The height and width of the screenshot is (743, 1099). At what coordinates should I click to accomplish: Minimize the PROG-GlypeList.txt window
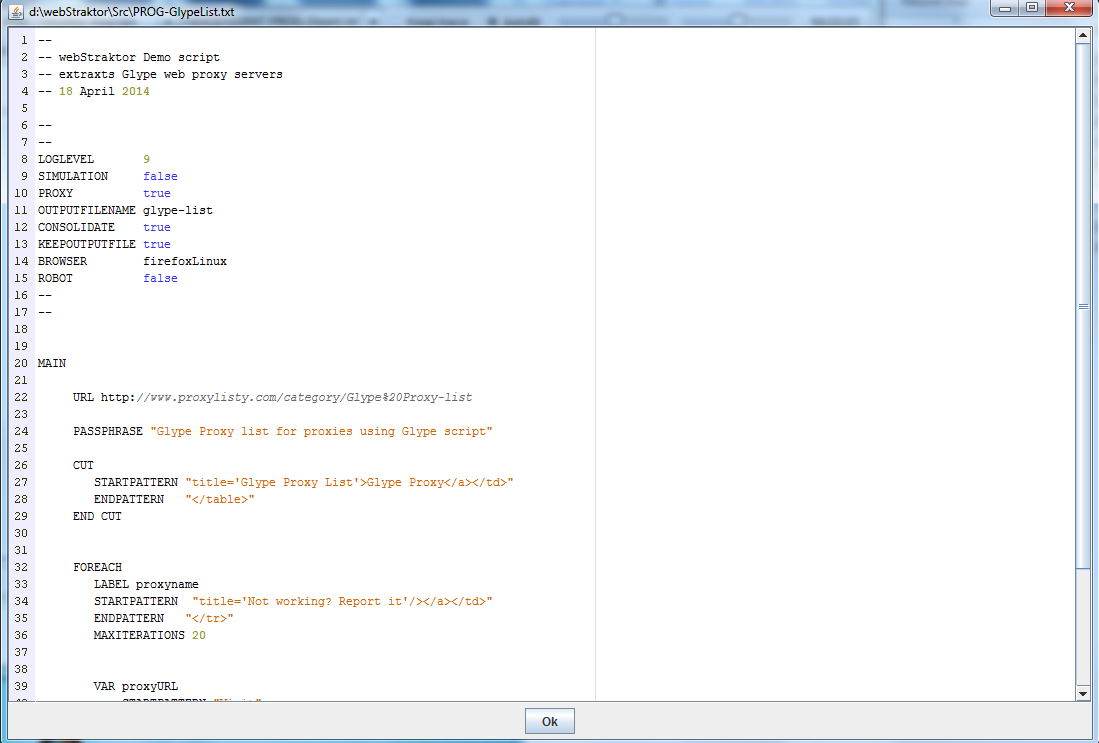coord(1005,7)
